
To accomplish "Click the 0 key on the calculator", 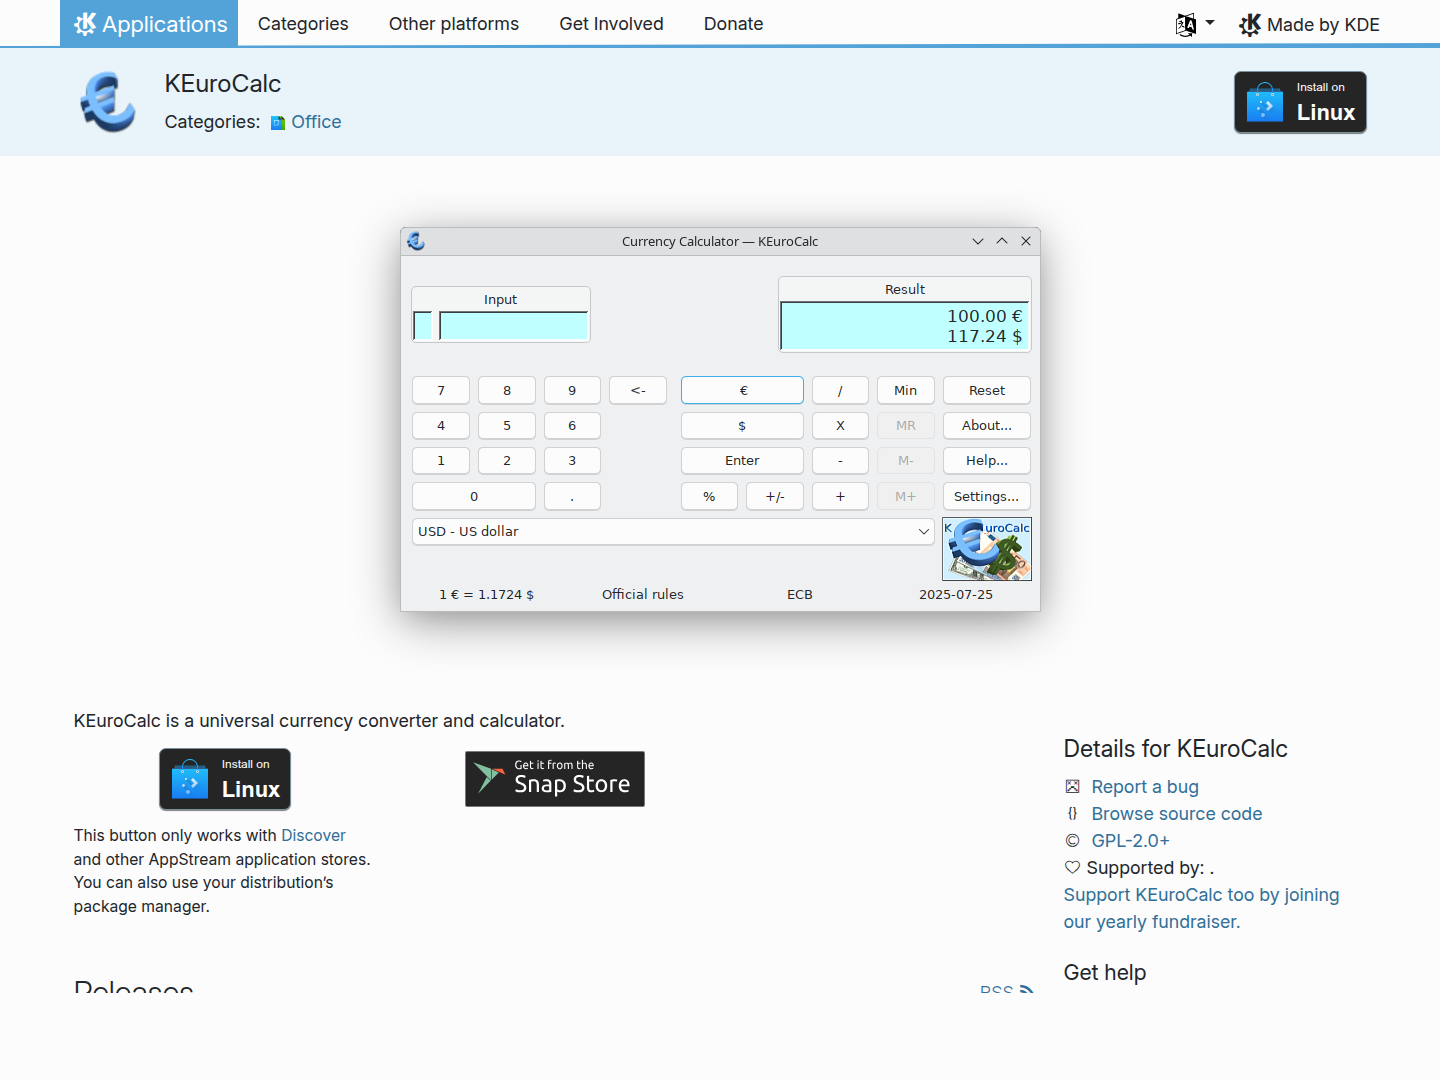I will click(x=474, y=497).
